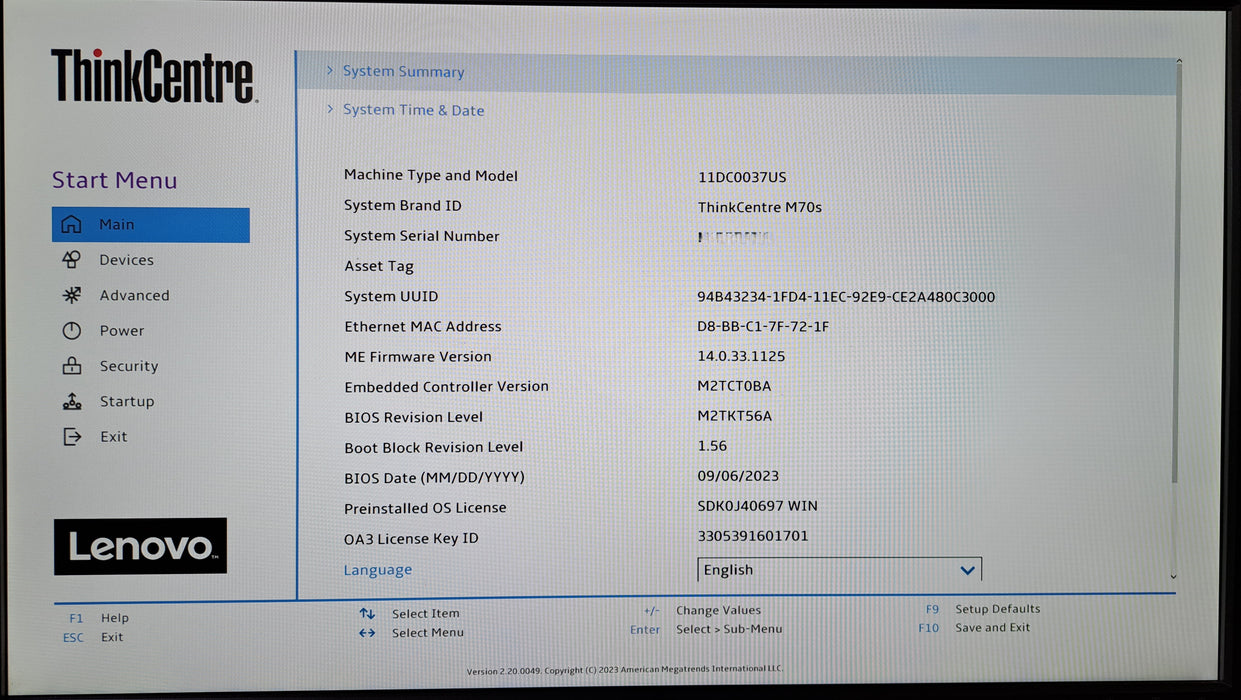Select the Security menu
The height and width of the screenshot is (700, 1241).
click(128, 366)
